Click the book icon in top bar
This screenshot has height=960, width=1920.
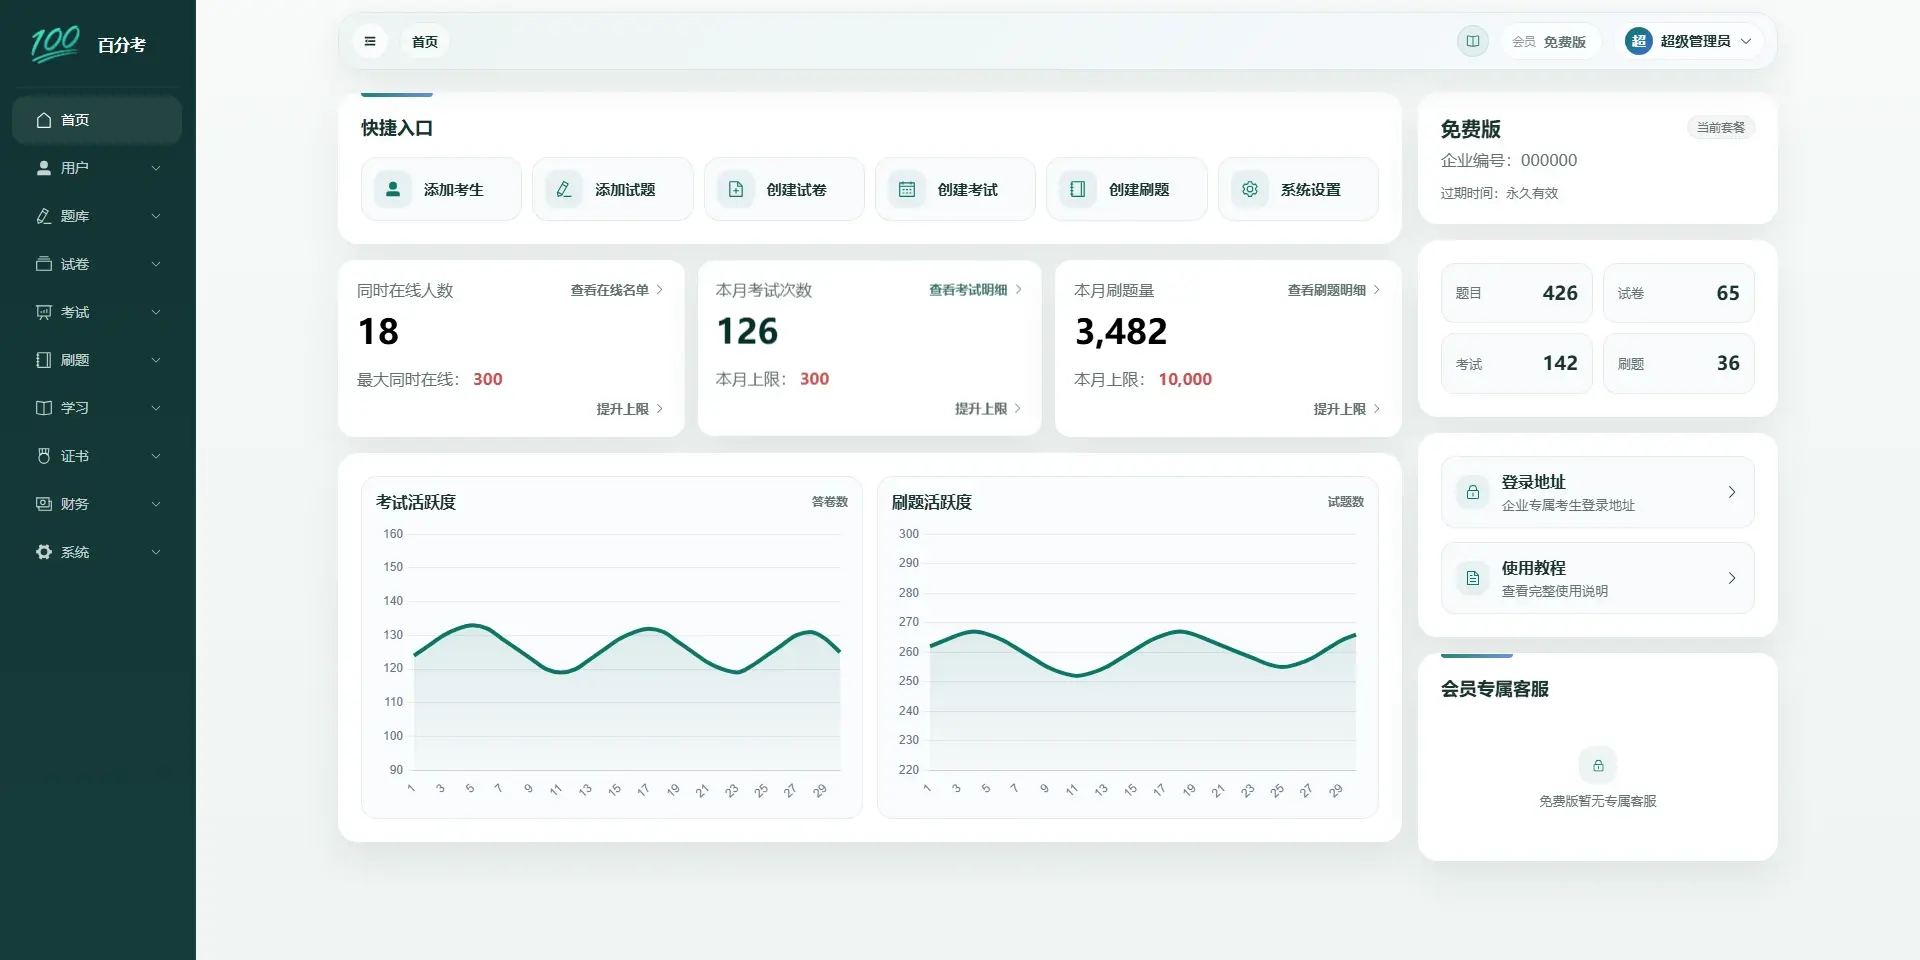tap(1473, 42)
